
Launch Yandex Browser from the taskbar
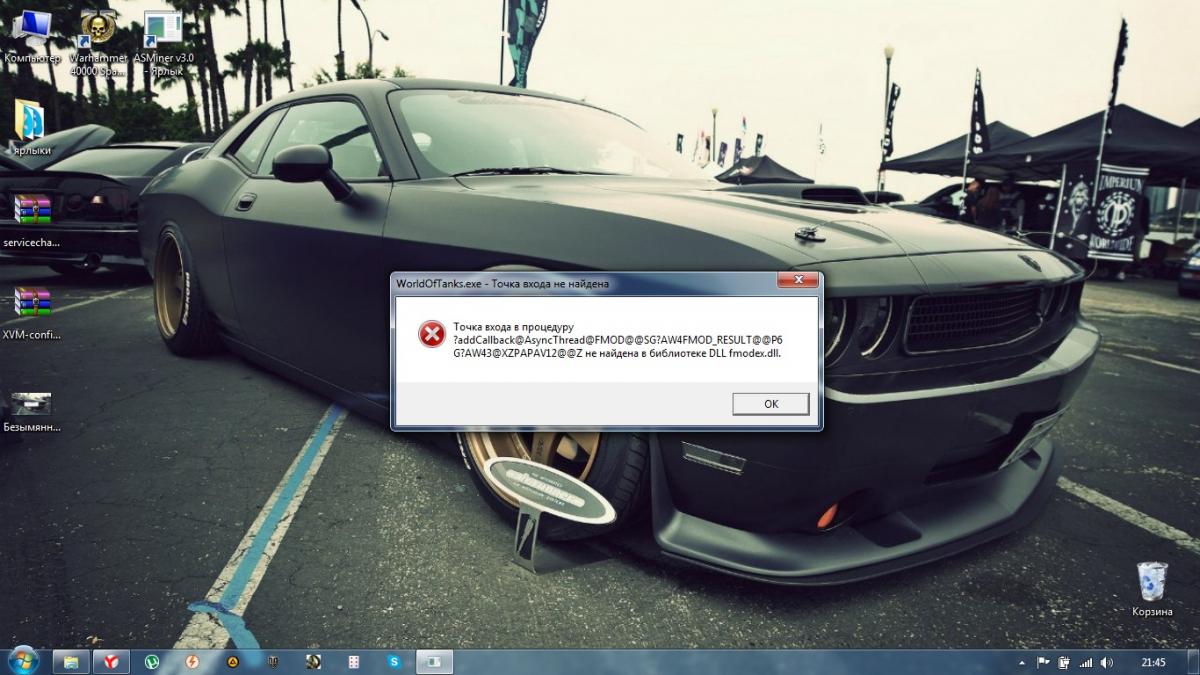pos(112,661)
